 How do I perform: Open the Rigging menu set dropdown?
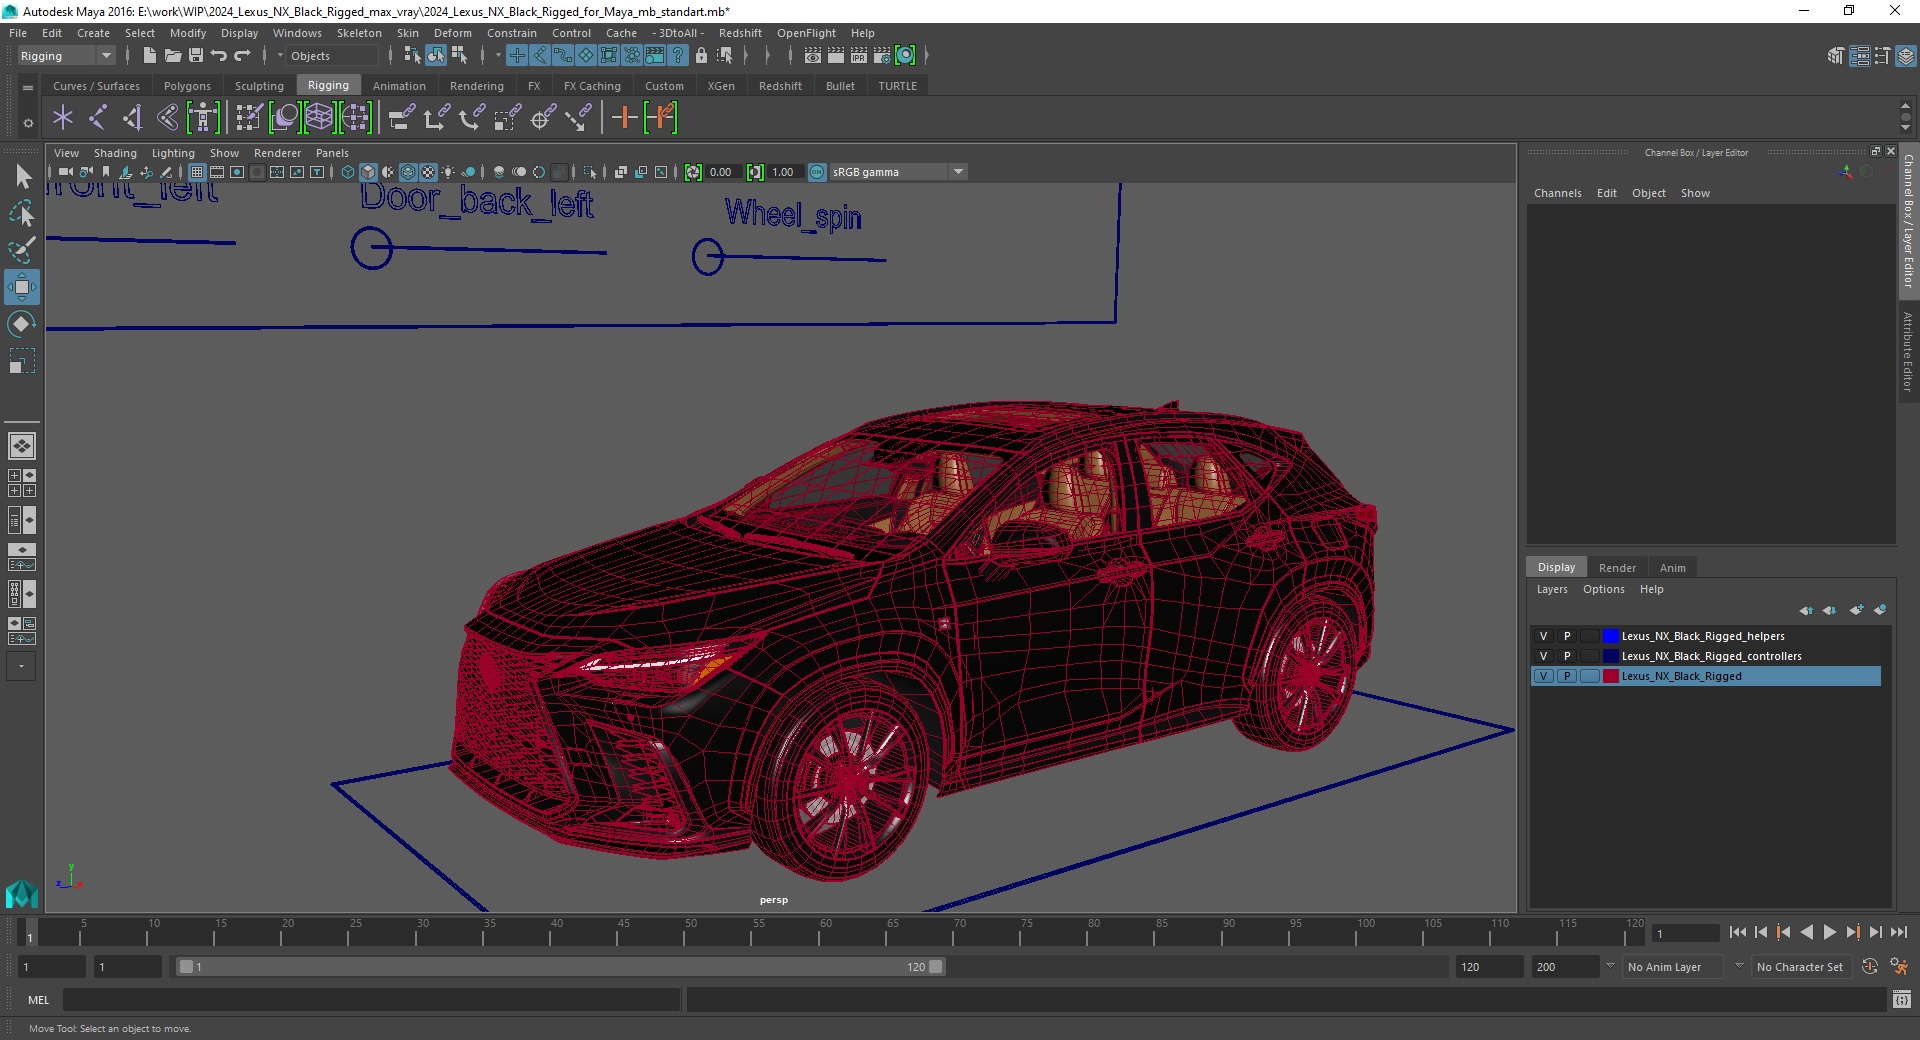(66, 56)
